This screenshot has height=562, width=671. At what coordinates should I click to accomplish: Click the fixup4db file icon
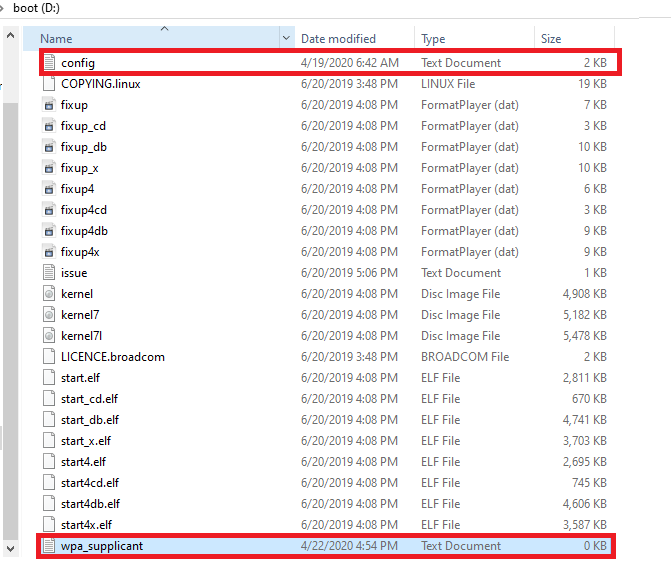pyautogui.click(x=49, y=230)
